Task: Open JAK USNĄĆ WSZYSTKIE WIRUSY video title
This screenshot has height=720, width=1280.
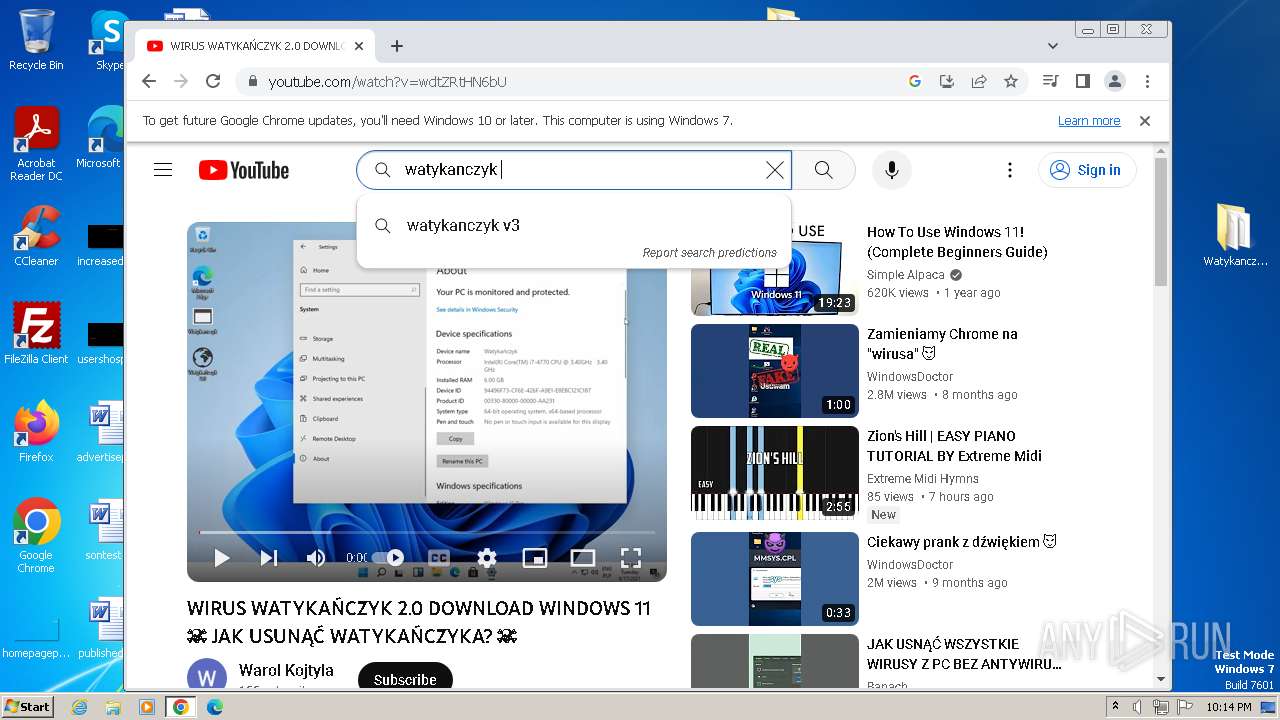Action: (964, 654)
